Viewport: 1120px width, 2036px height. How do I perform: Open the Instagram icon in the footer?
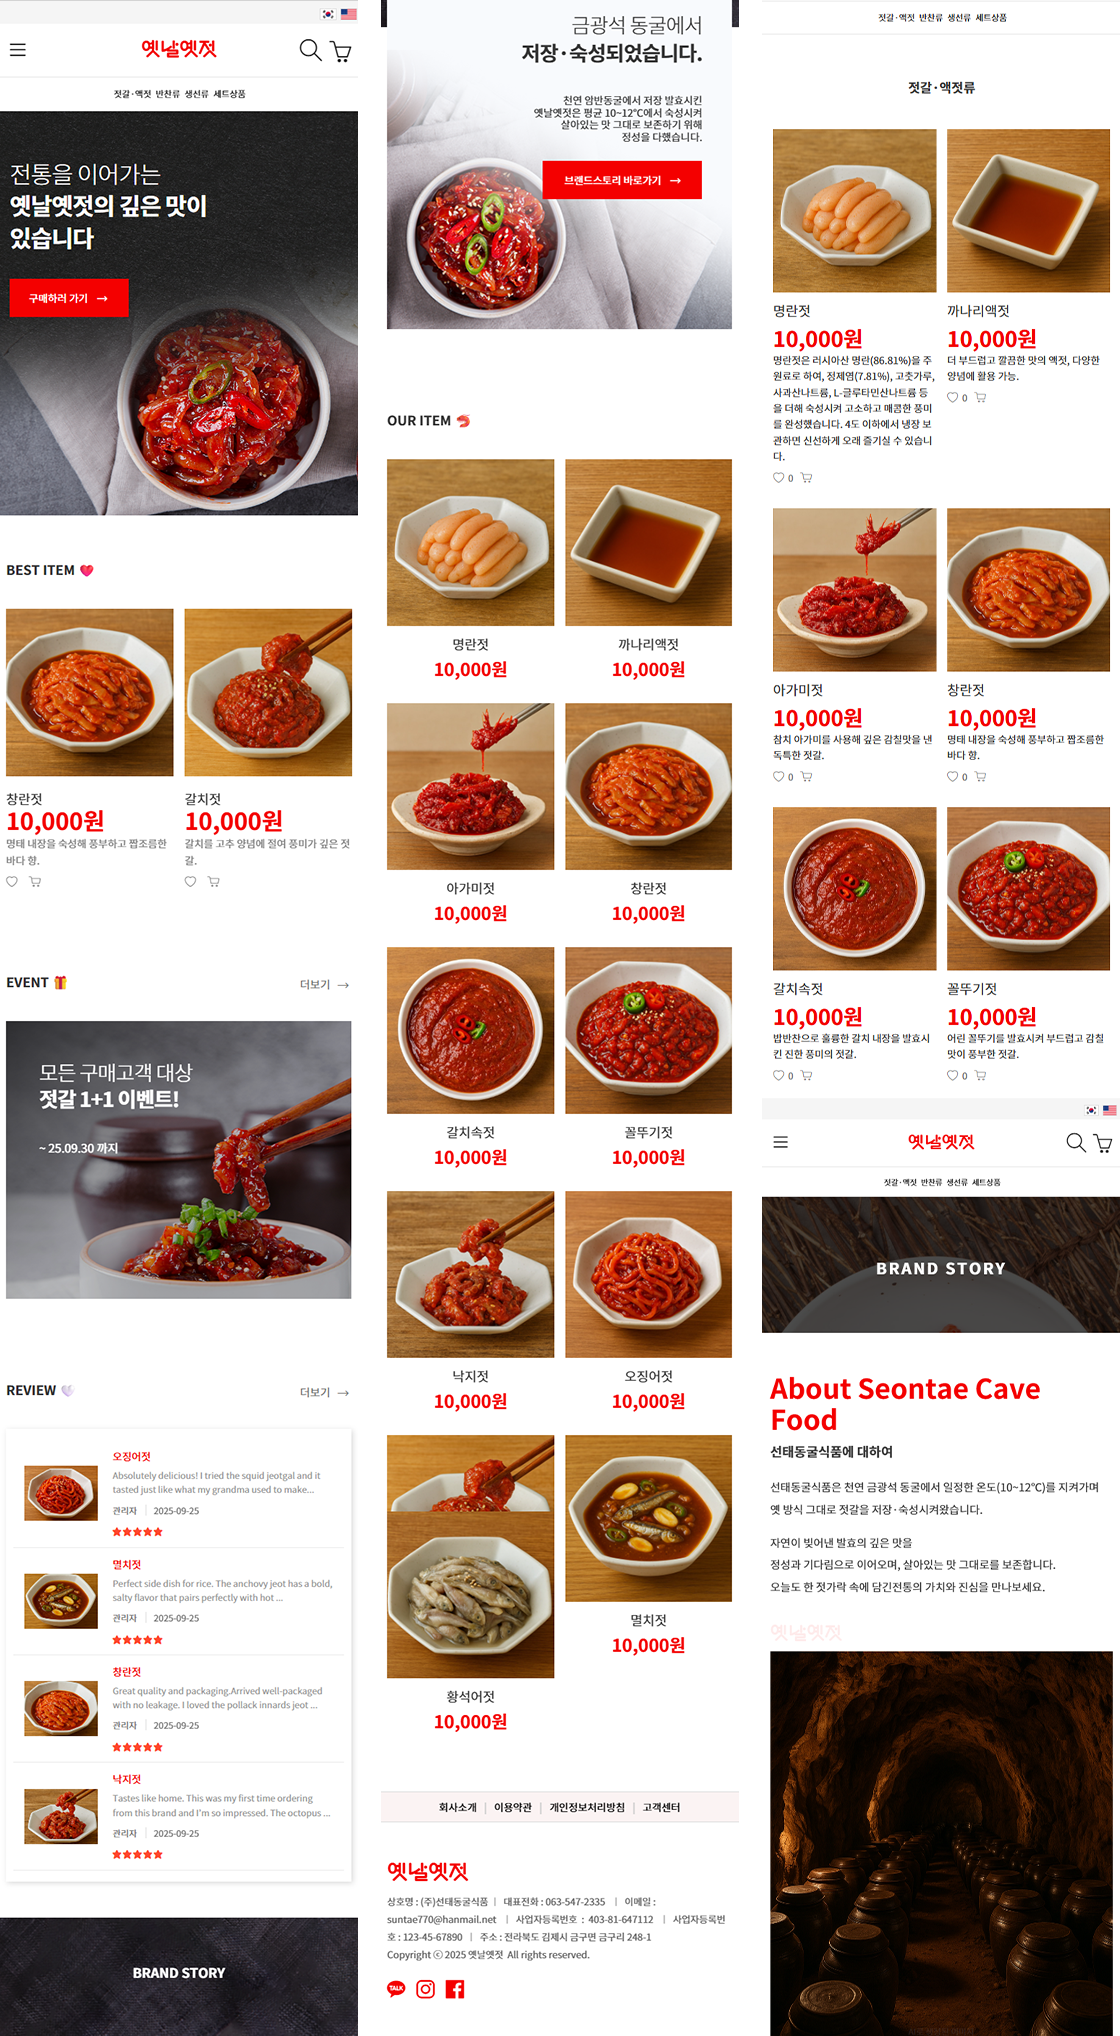425,1989
